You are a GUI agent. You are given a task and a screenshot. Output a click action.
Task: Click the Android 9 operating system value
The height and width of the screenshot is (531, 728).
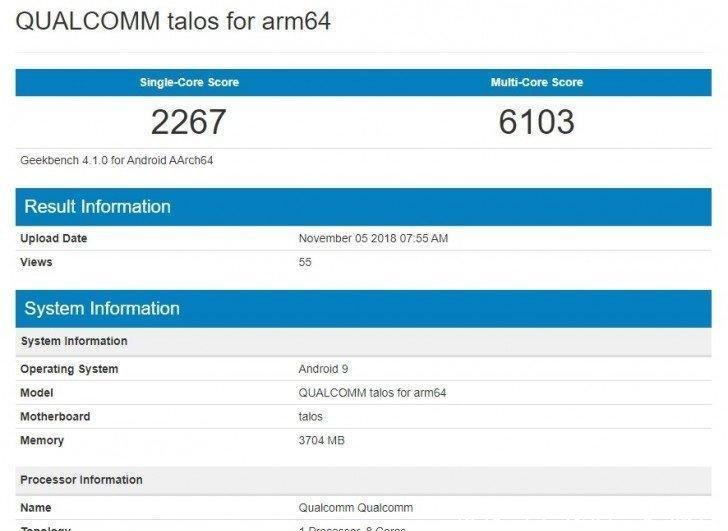click(x=324, y=369)
